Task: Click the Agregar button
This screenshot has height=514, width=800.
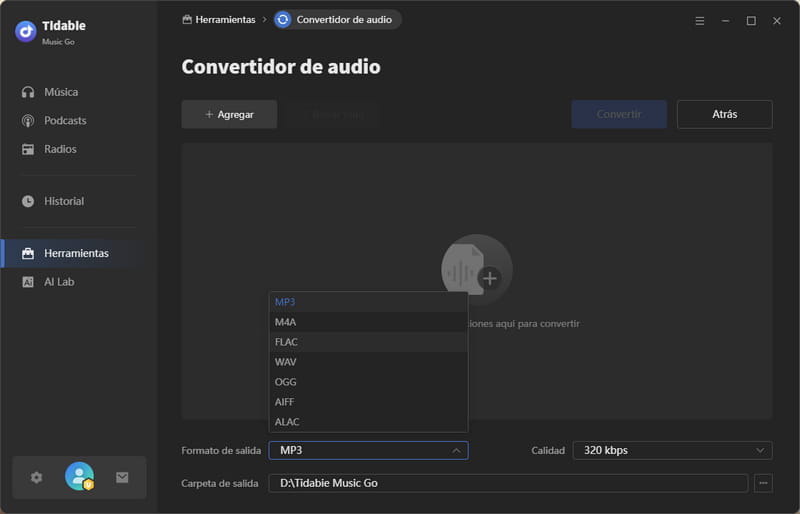Action: (229, 114)
